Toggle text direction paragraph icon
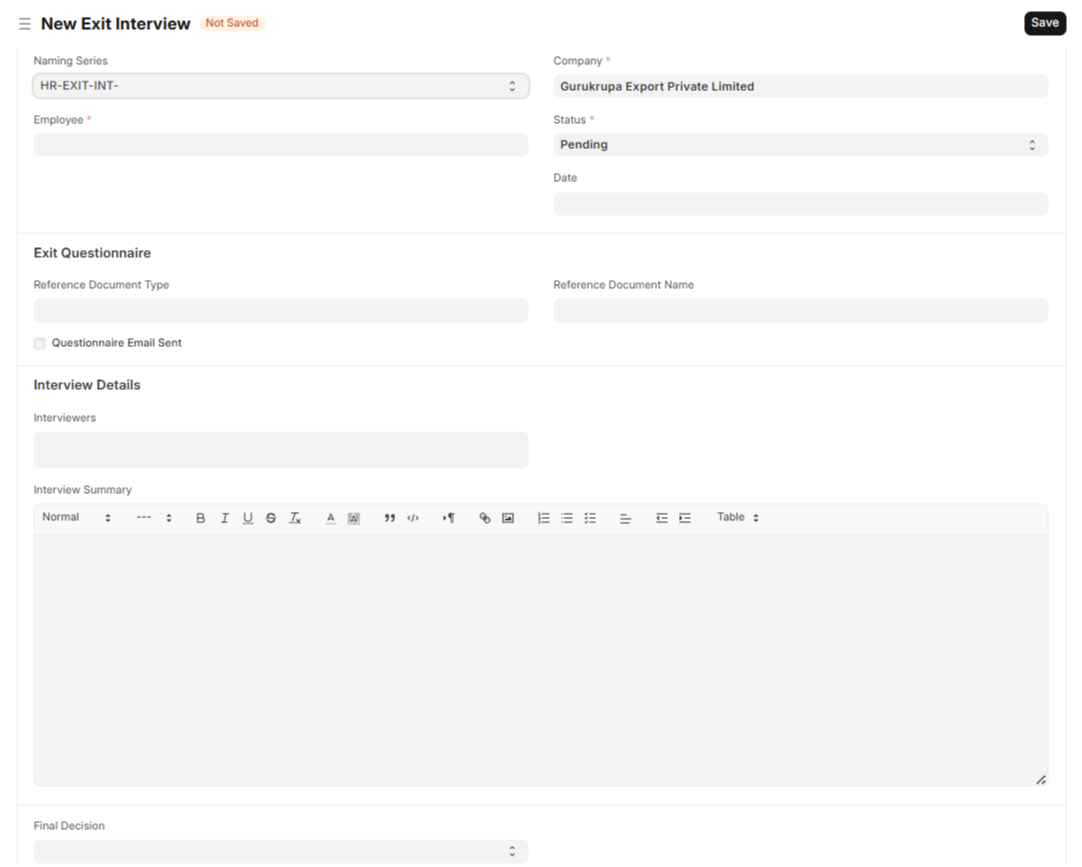The width and height of the screenshot is (1082, 867). [449, 518]
